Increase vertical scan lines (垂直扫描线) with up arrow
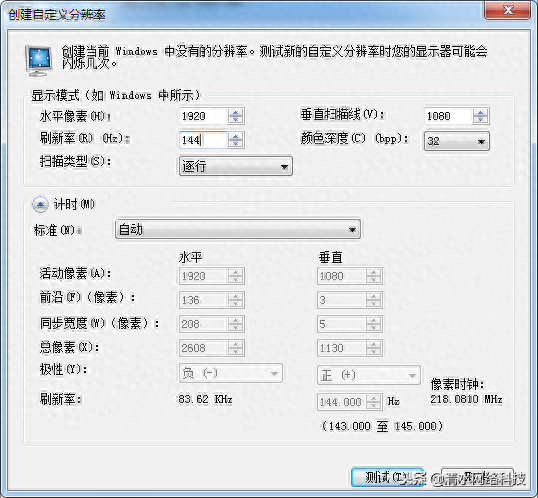This screenshot has width=538, height=498. coord(480,113)
